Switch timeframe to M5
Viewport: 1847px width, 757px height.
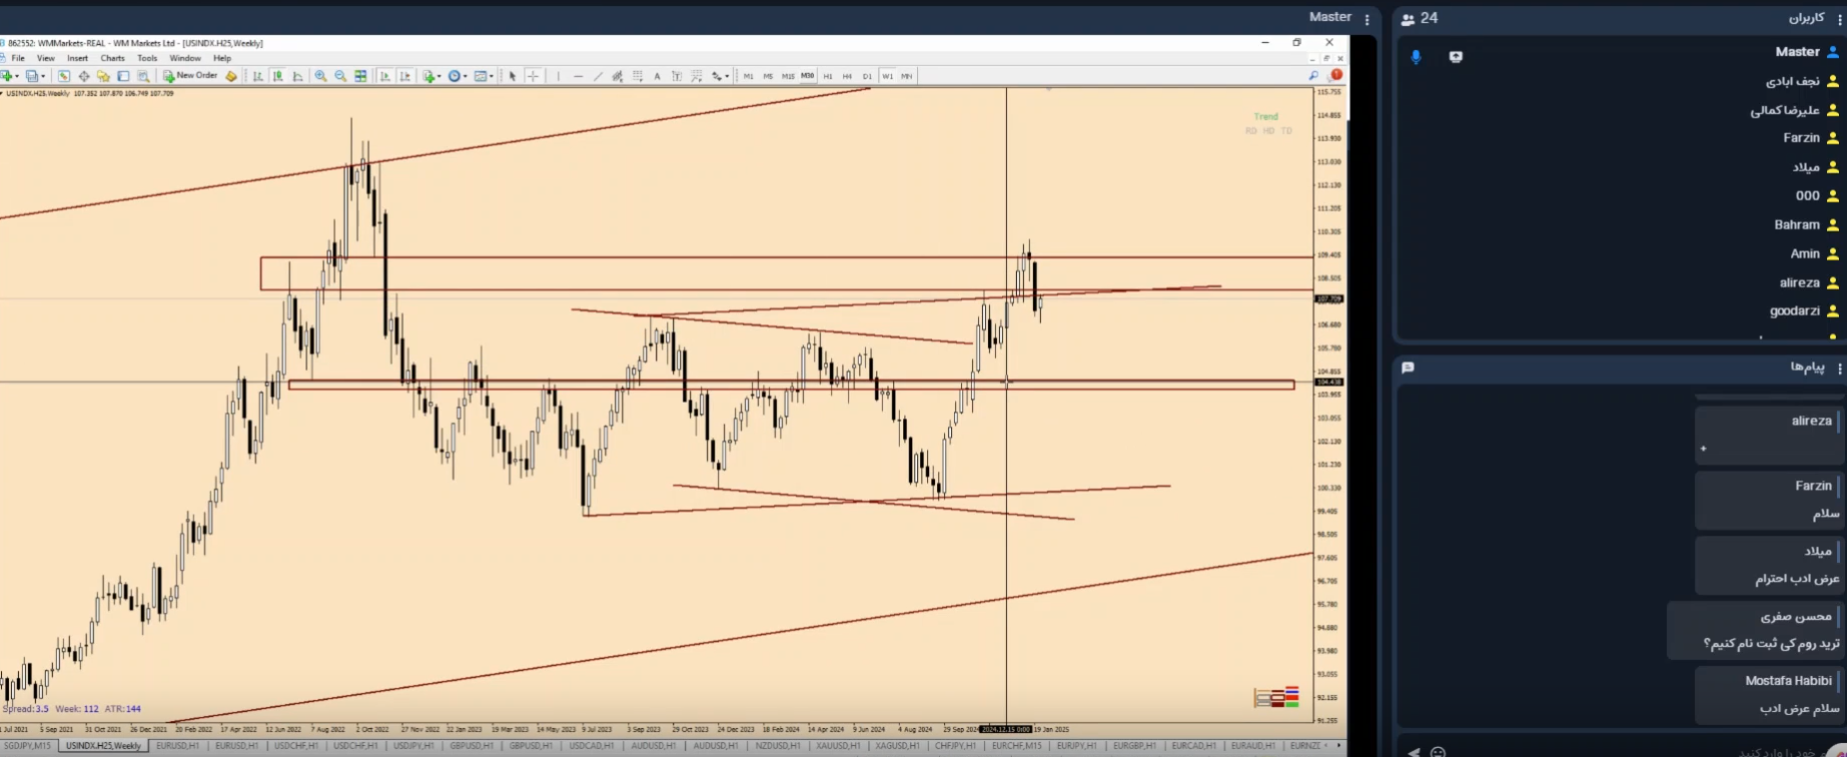768,76
